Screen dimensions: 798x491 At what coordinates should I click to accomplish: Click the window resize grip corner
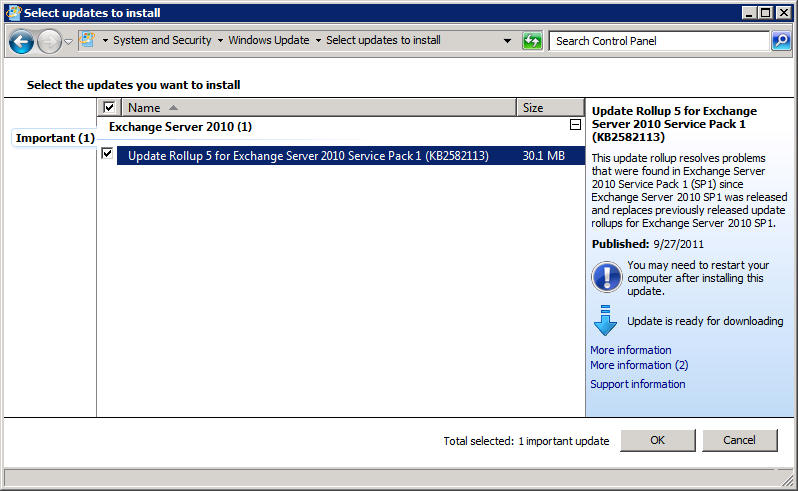(787, 480)
